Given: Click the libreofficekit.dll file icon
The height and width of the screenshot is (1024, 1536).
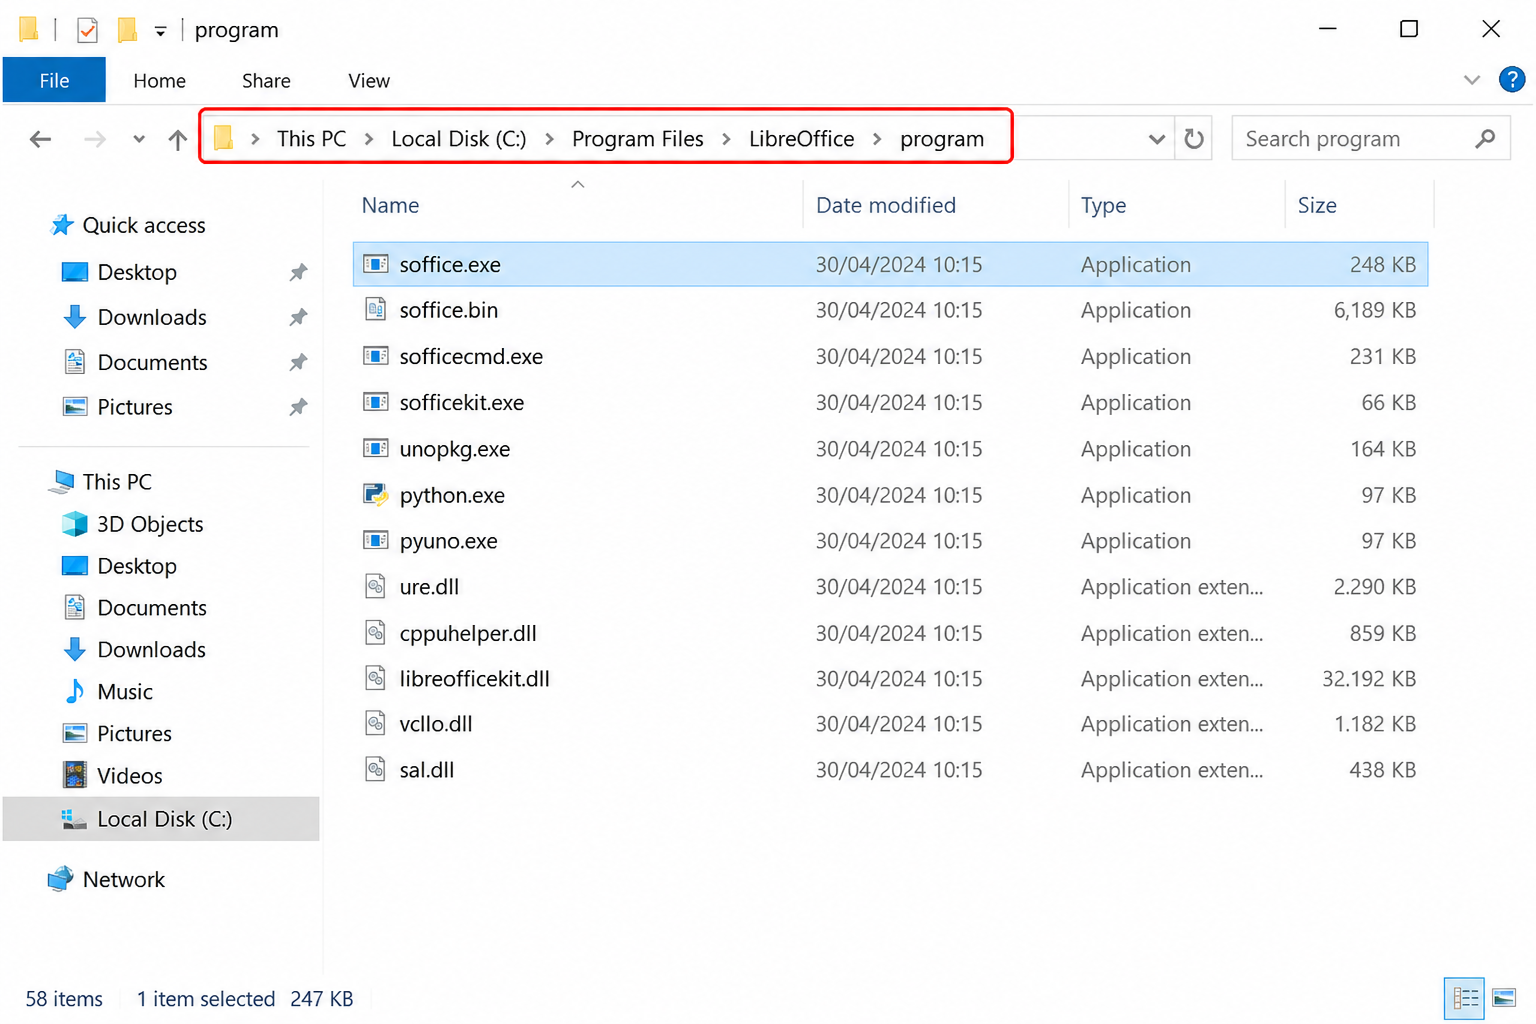Looking at the screenshot, I should tap(375, 678).
